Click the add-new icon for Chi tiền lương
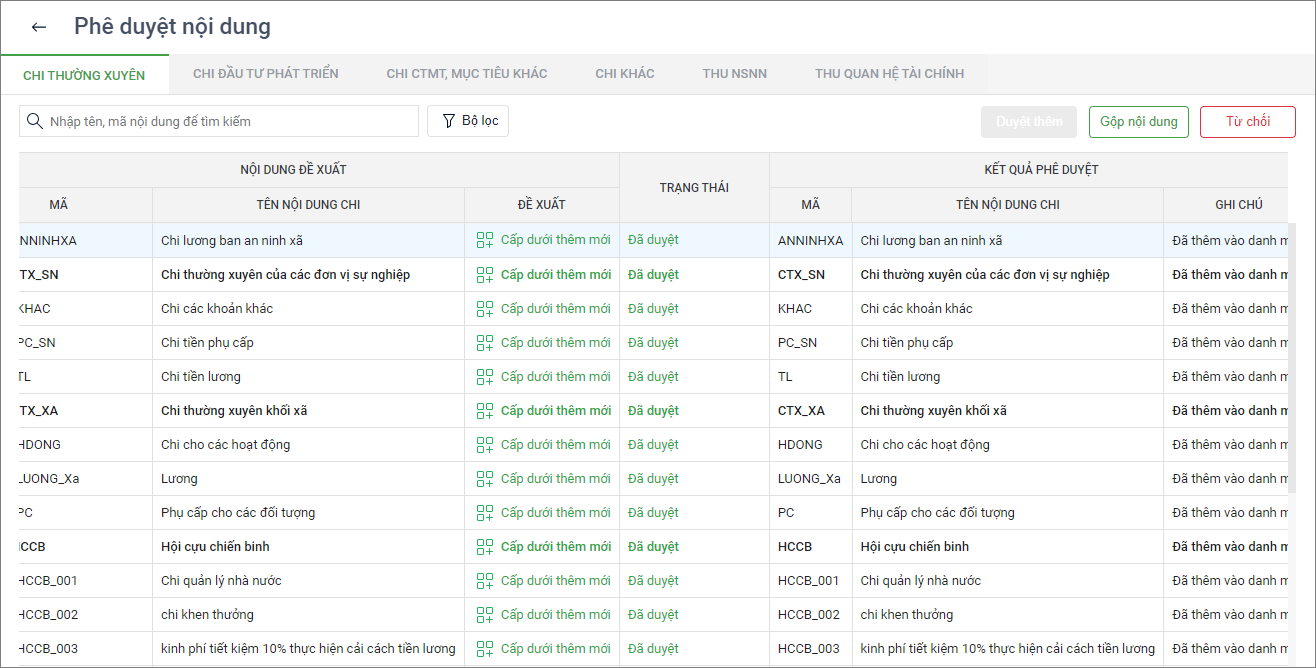This screenshot has width=1316, height=668. tap(485, 377)
